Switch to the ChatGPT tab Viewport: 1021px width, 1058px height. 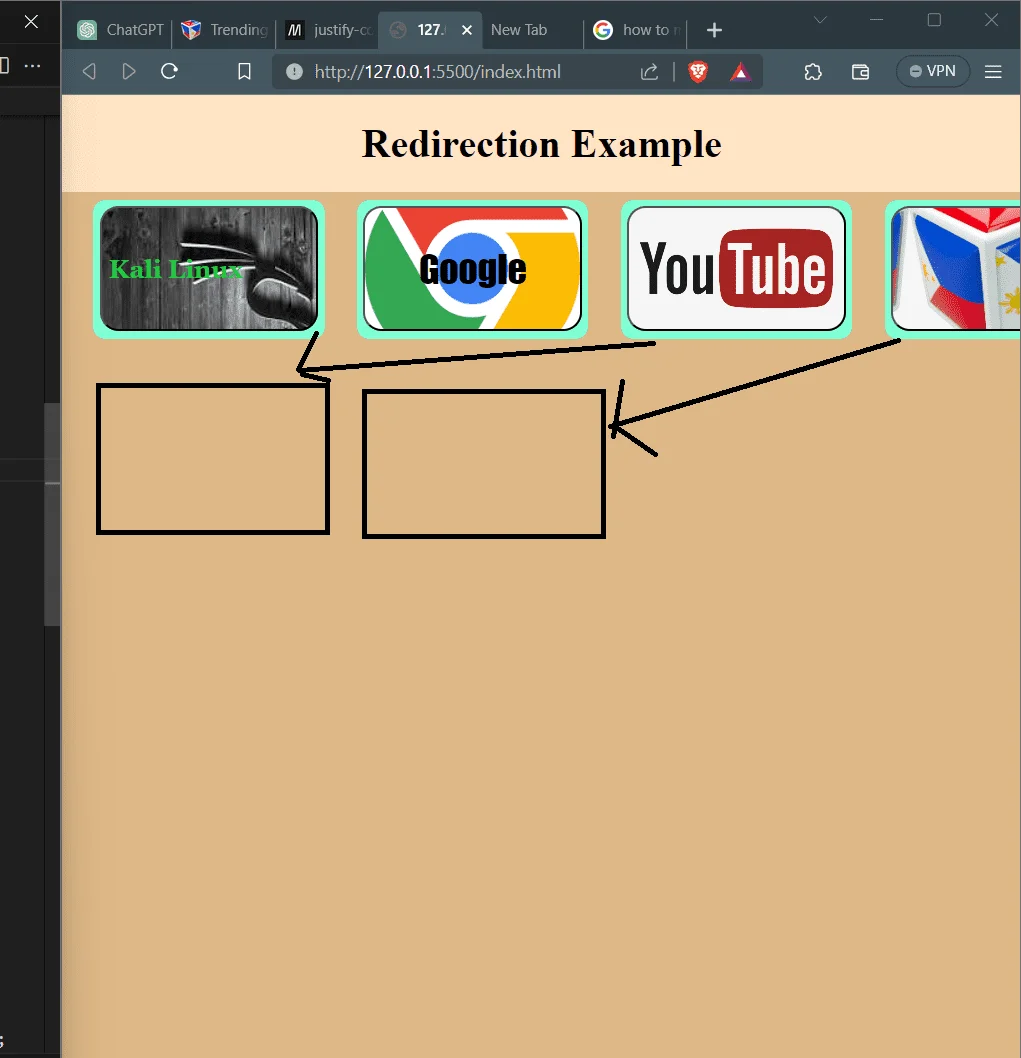120,30
